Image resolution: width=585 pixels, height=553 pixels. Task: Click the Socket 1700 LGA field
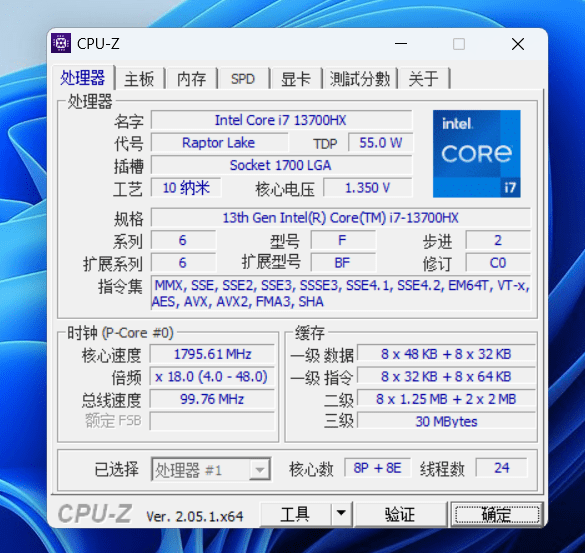281,165
